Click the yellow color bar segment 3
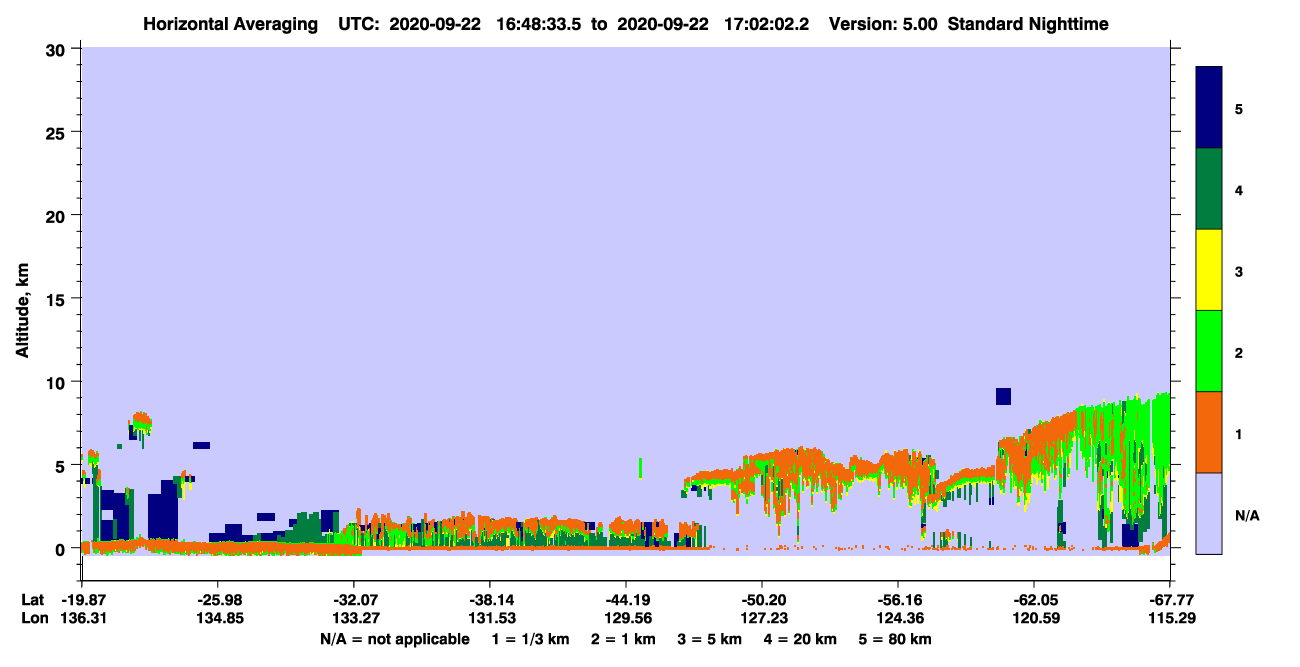Screen dimensions: 1300x667 coord(1209,270)
